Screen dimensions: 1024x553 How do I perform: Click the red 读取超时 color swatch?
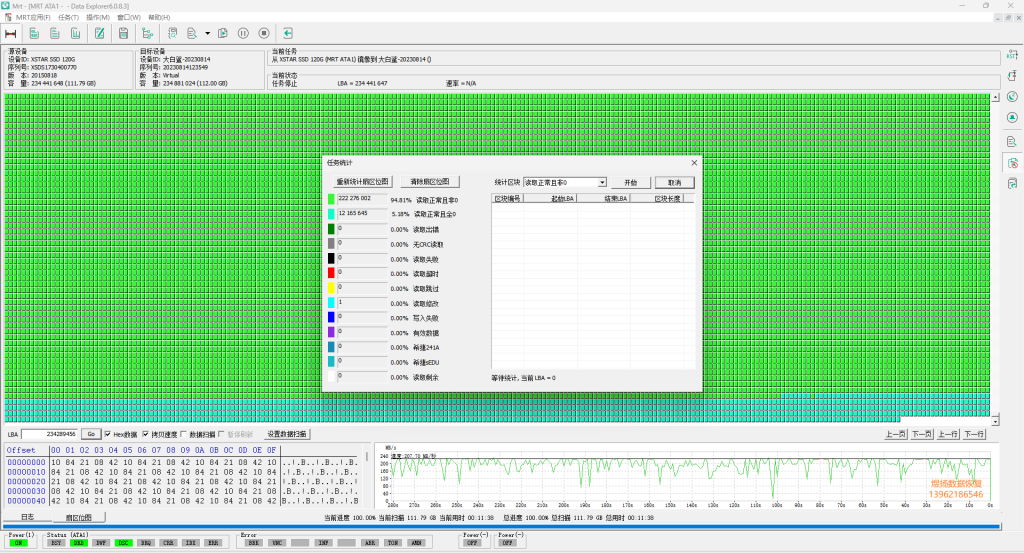[x=331, y=273]
